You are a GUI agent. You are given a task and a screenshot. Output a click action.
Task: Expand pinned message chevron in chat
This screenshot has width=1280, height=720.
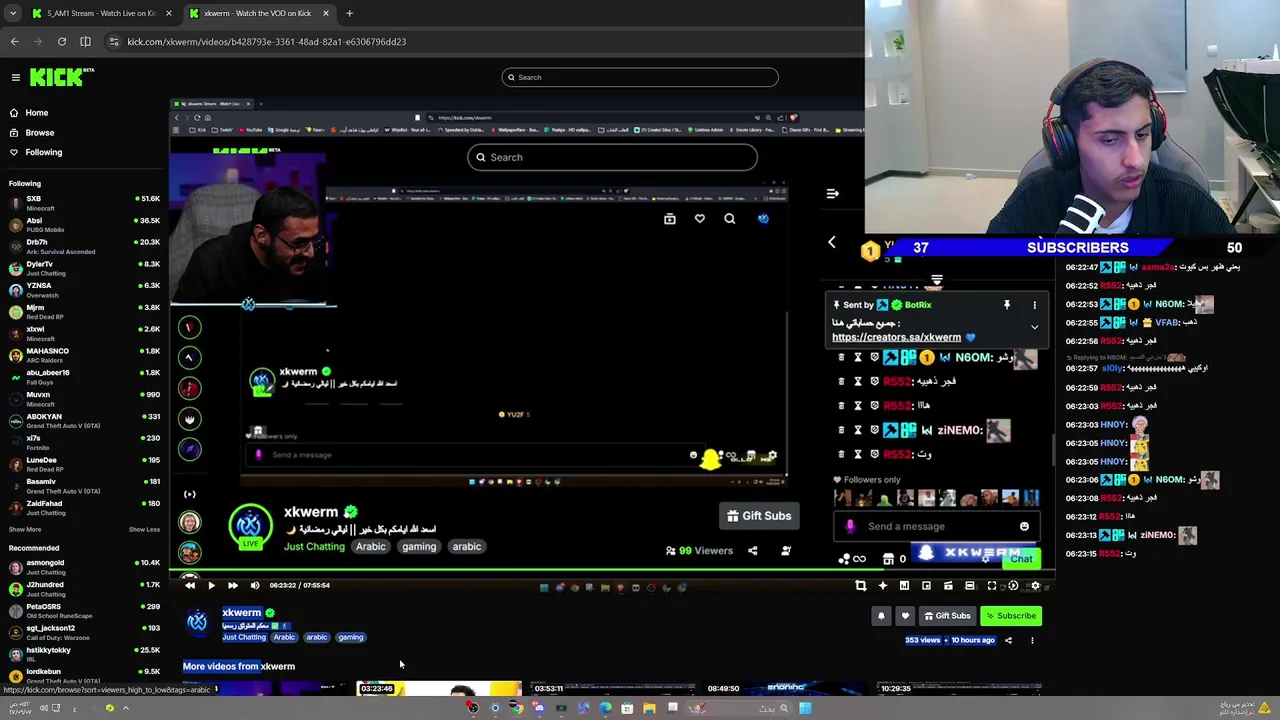coord(1034,327)
